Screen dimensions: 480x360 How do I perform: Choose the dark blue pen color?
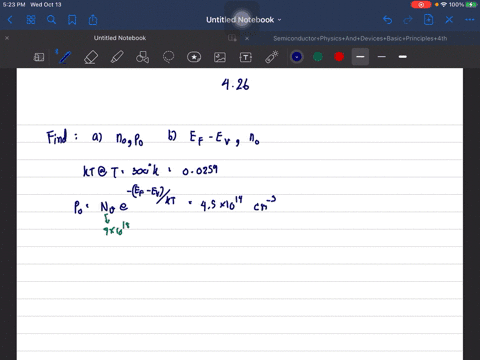pos(297,57)
